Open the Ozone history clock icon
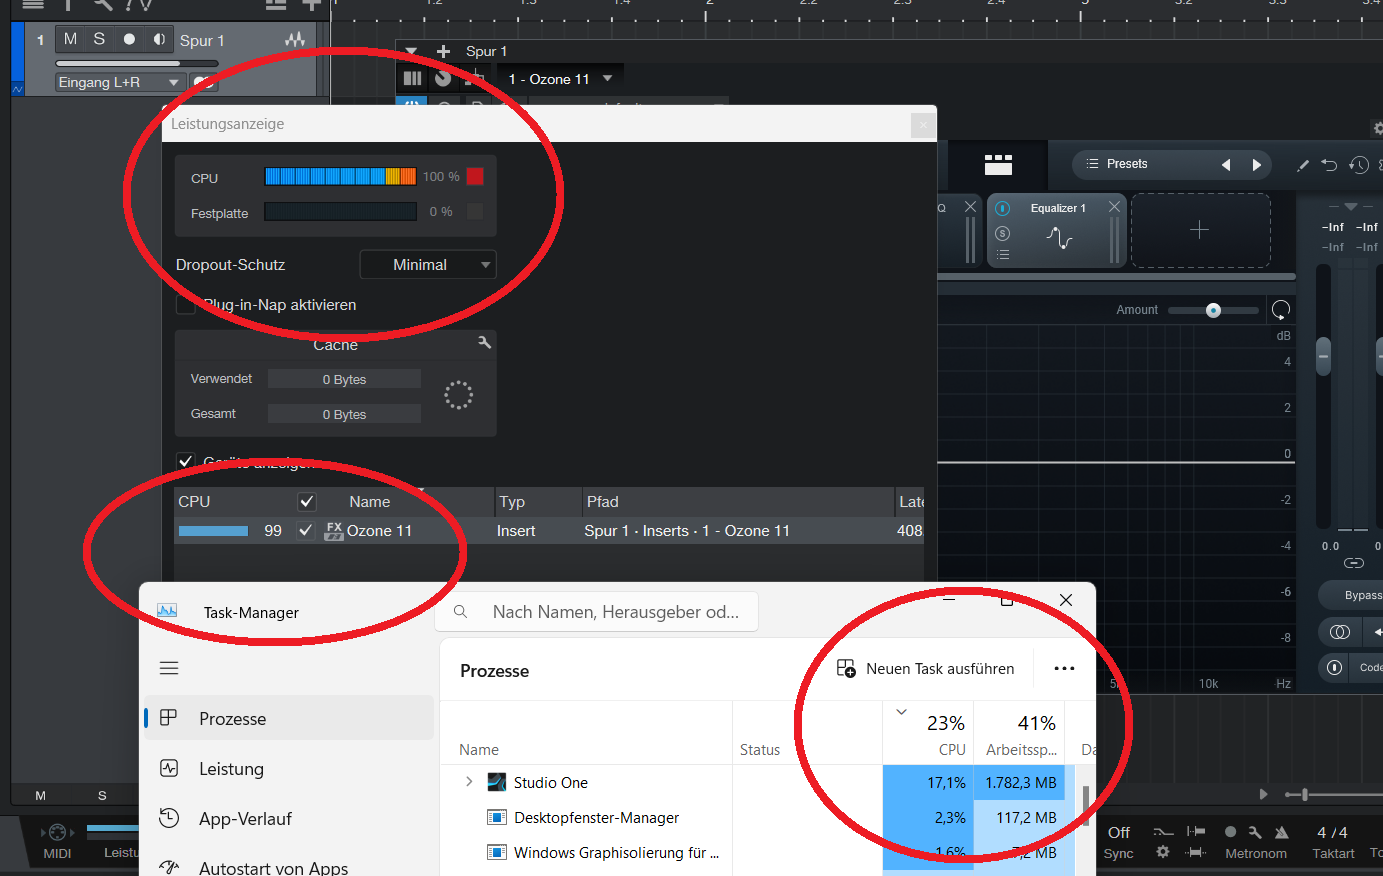 (1358, 165)
